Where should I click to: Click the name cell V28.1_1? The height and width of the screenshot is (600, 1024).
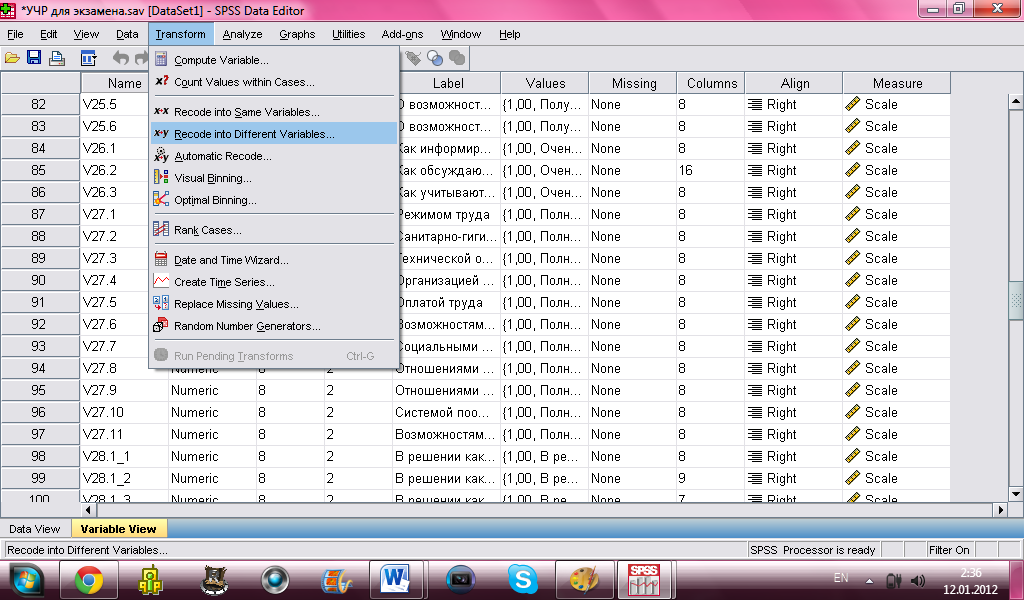pos(124,456)
